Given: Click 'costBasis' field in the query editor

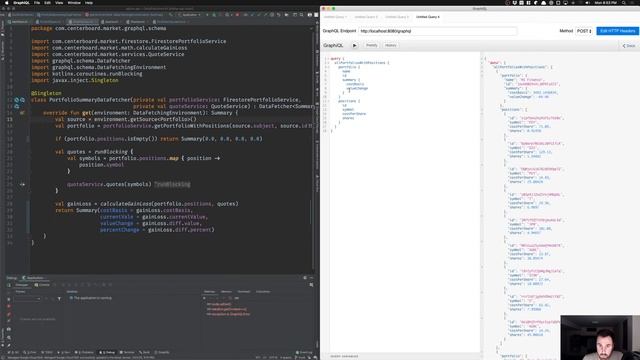Looking at the screenshot, I should point(355,84).
